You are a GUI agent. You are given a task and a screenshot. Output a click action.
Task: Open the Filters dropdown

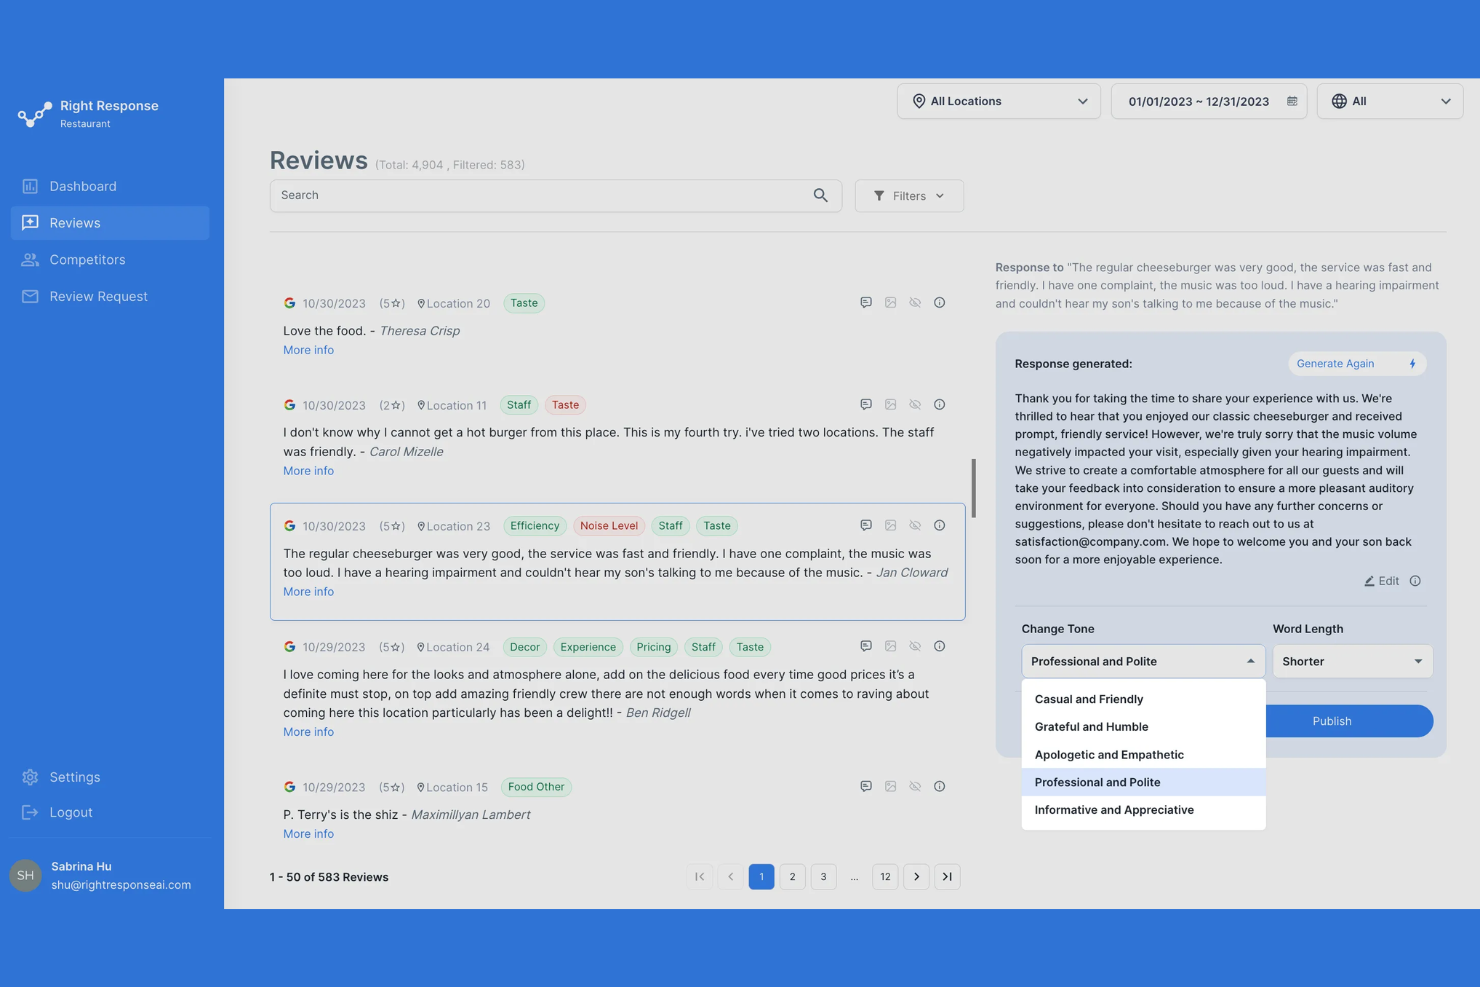(x=908, y=195)
